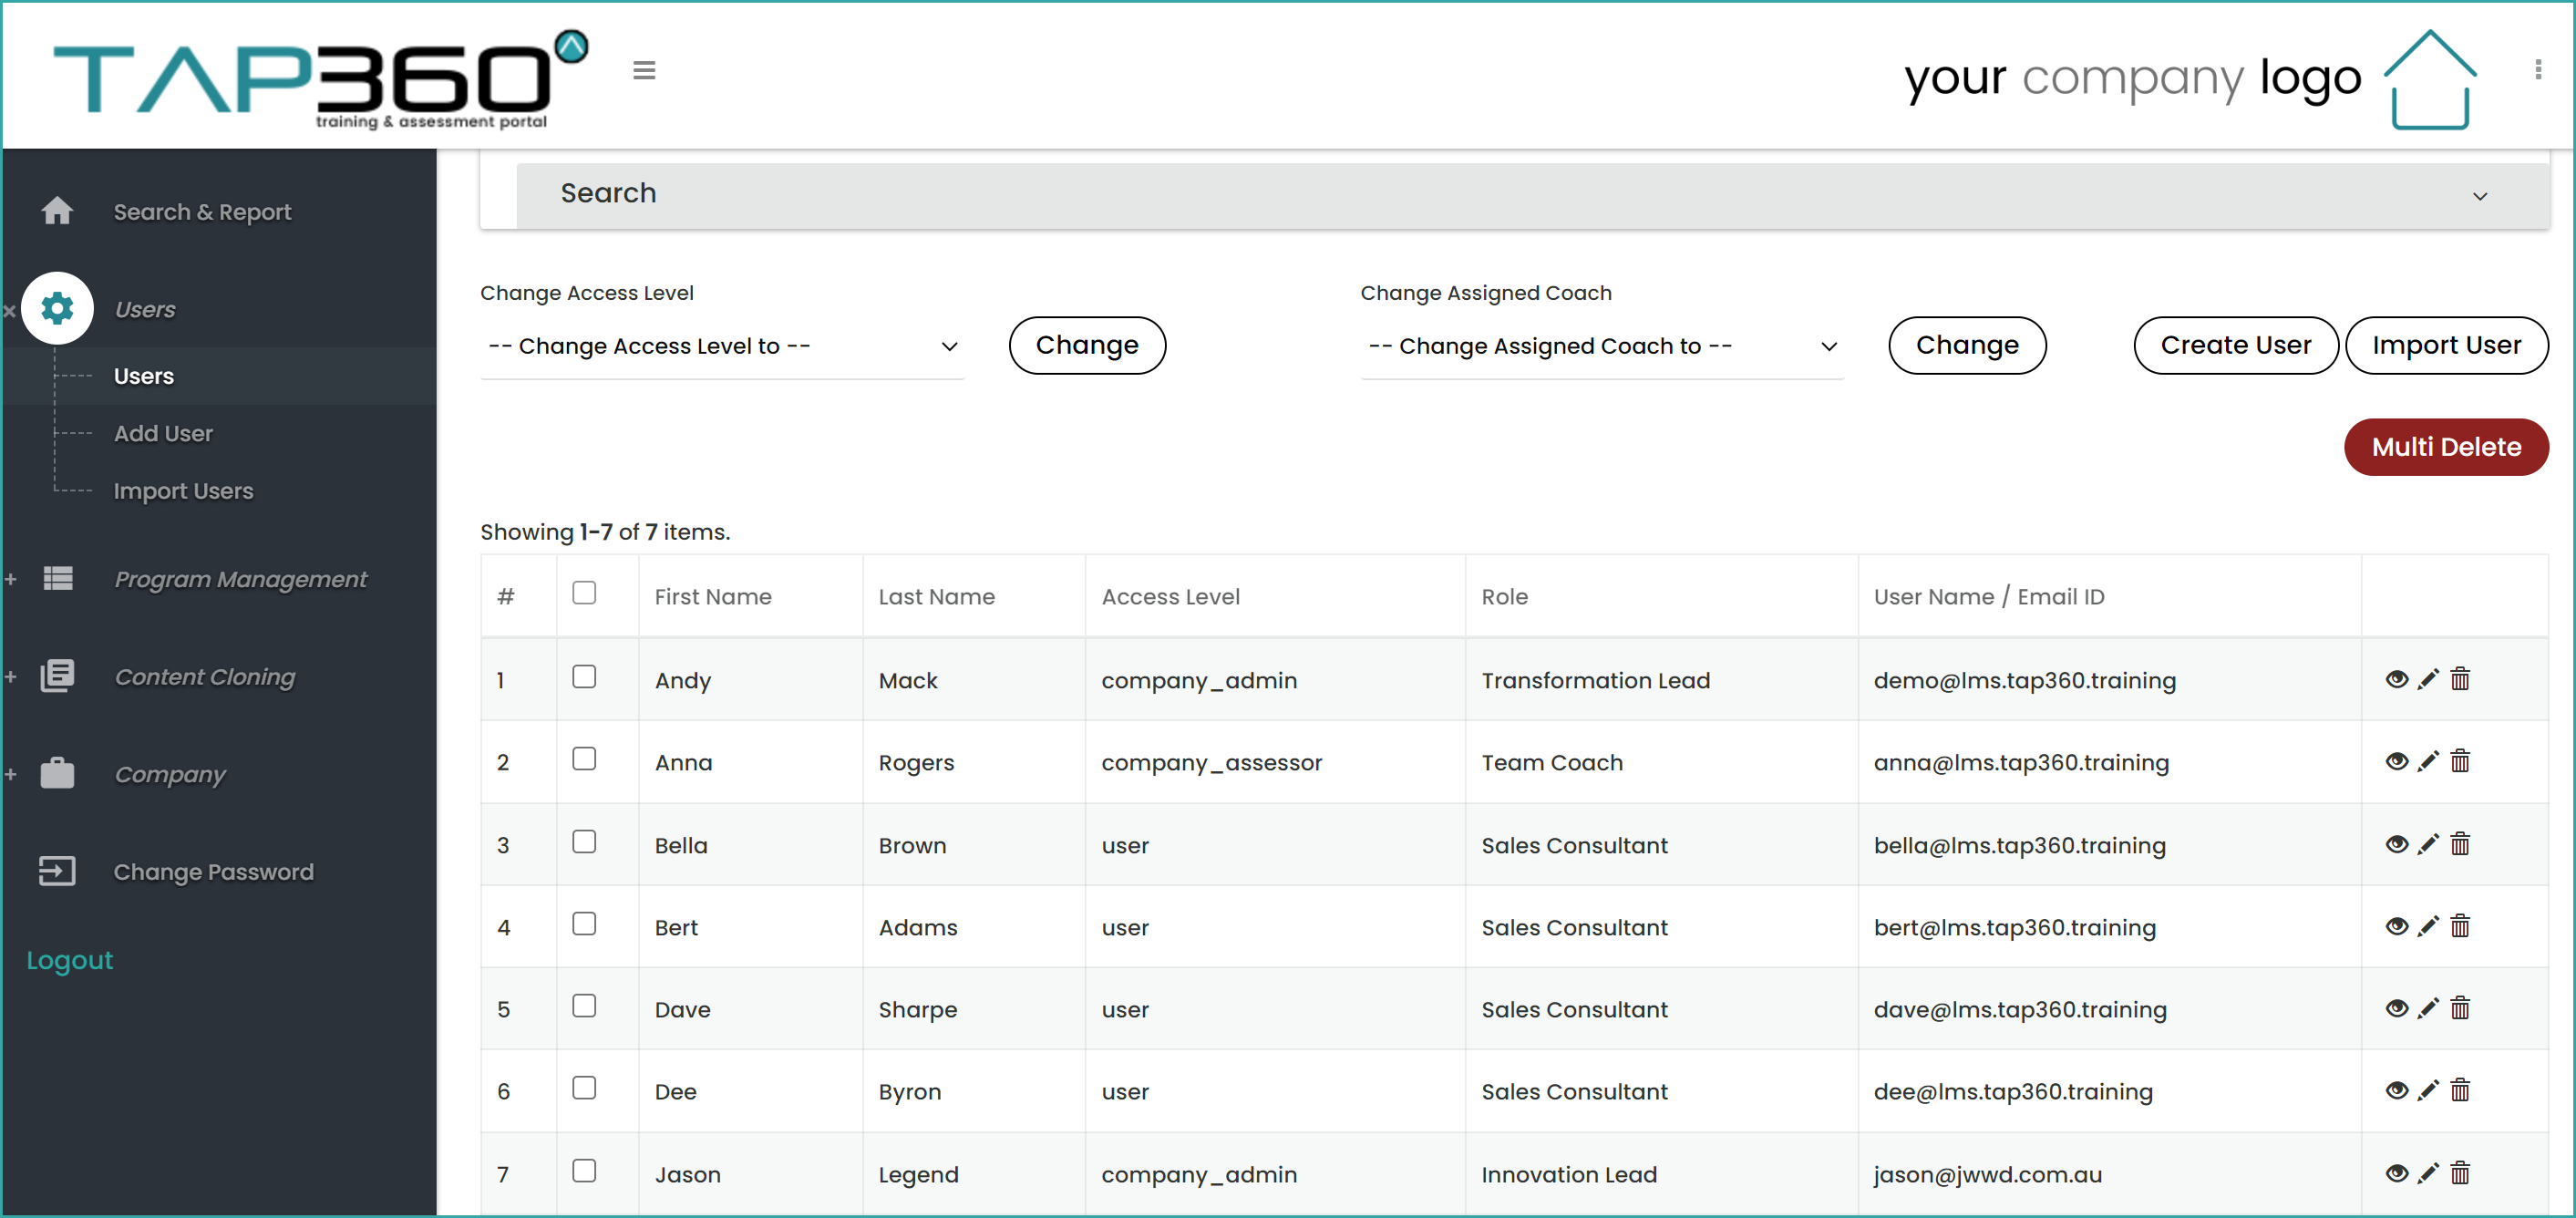Click the Users gear icon in sidebar
Image resolution: width=2576 pixels, height=1218 pixels.
tap(57, 308)
